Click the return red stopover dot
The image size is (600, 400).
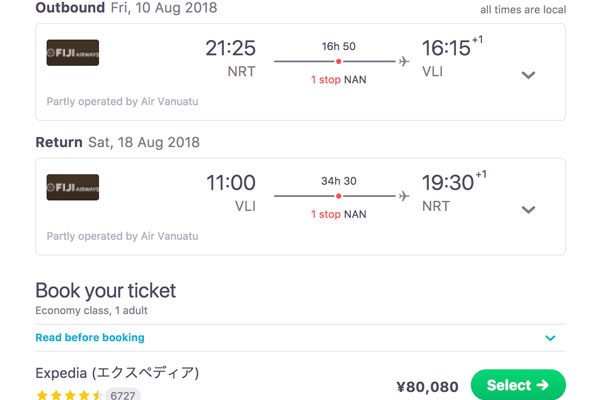pyautogui.click(x=339, y=196)
